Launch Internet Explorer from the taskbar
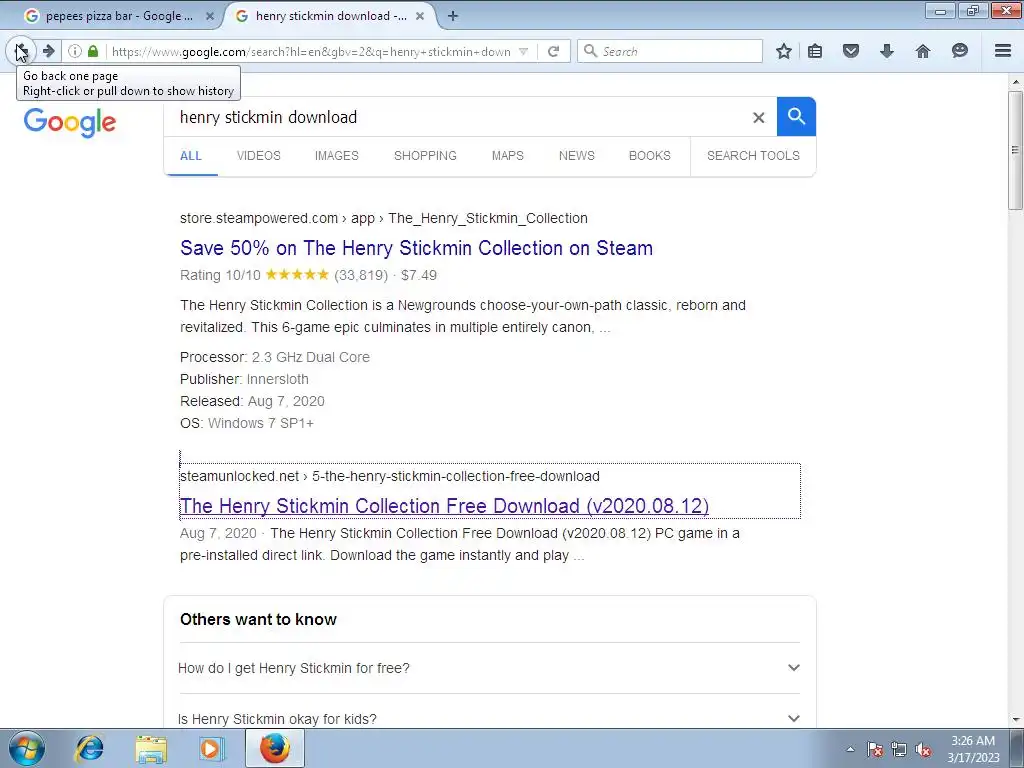 pyautogui.click(x=89, y=748)
